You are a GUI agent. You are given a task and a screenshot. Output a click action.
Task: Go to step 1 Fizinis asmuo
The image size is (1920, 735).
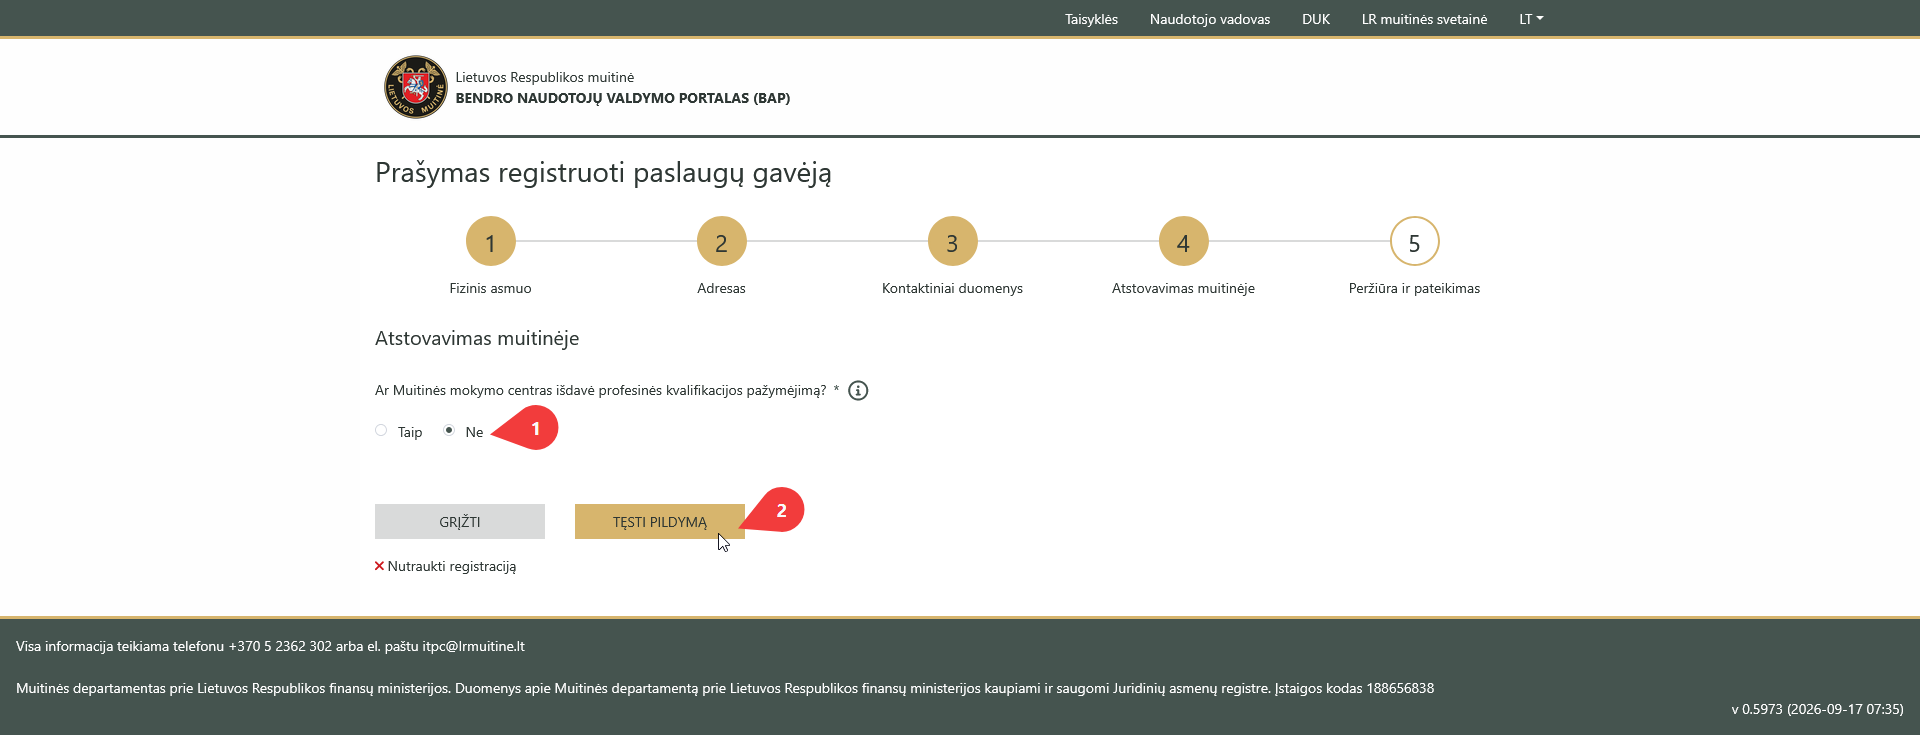pyautogui.click(x=490, y=241)
